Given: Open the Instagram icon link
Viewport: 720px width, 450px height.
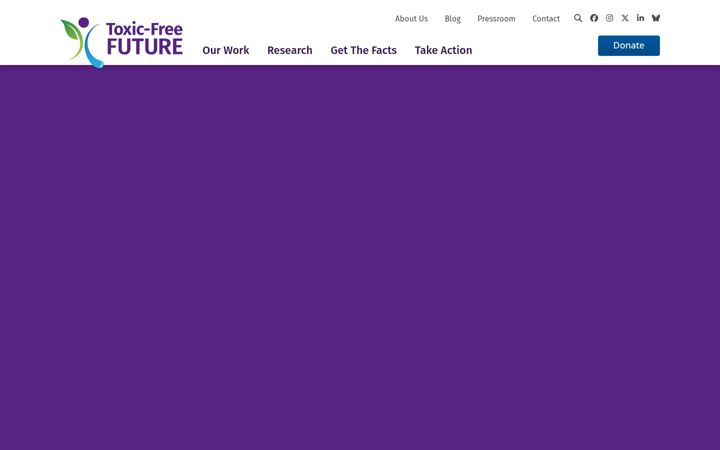Looking at the screenshot, I should [x=609, y=18].
